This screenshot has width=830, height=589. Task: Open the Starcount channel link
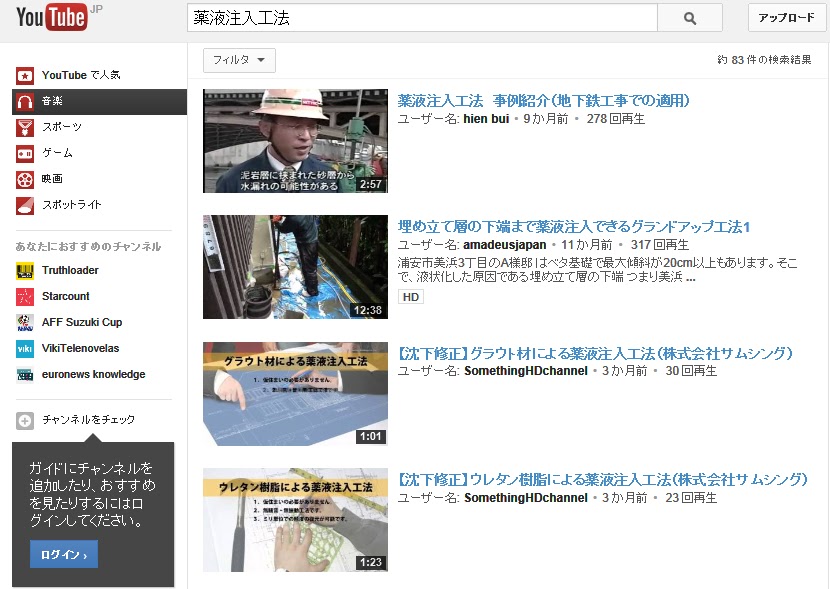(66, 296)
